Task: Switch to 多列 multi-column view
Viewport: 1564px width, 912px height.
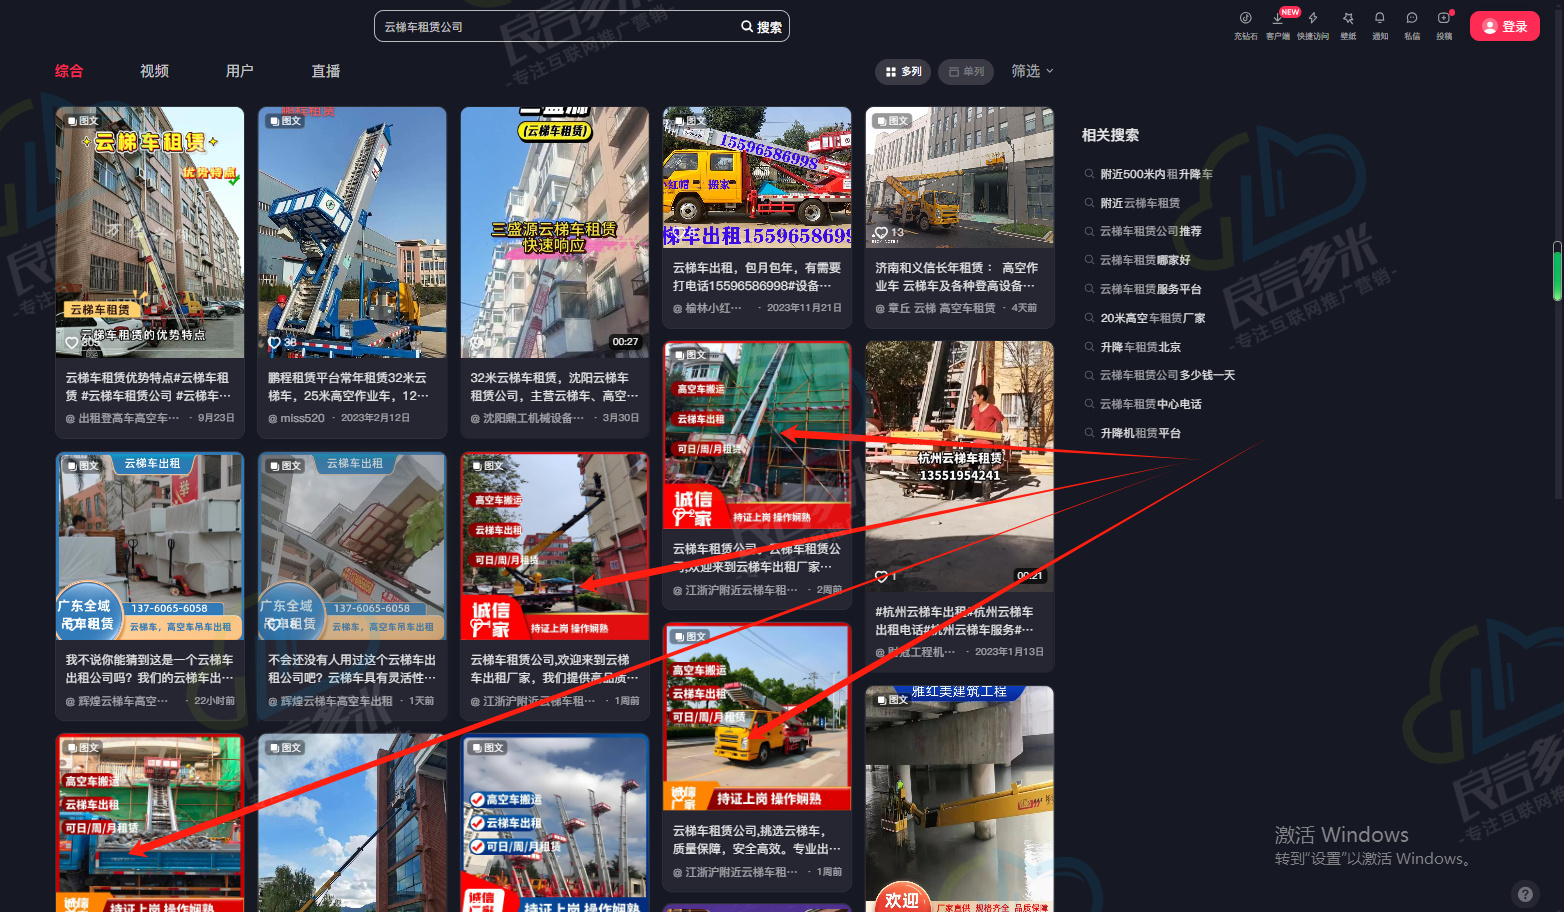Action: (x=904, y=72)
